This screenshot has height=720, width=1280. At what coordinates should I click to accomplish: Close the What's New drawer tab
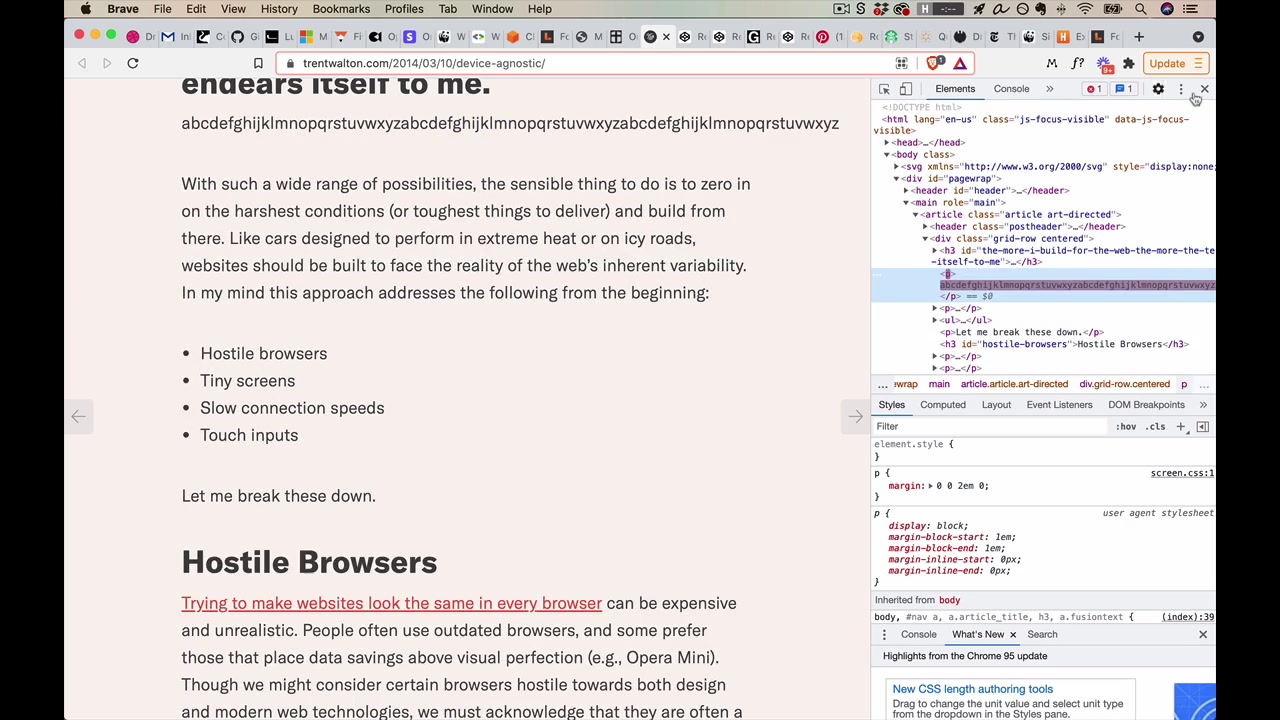(x=1012, y=635)
